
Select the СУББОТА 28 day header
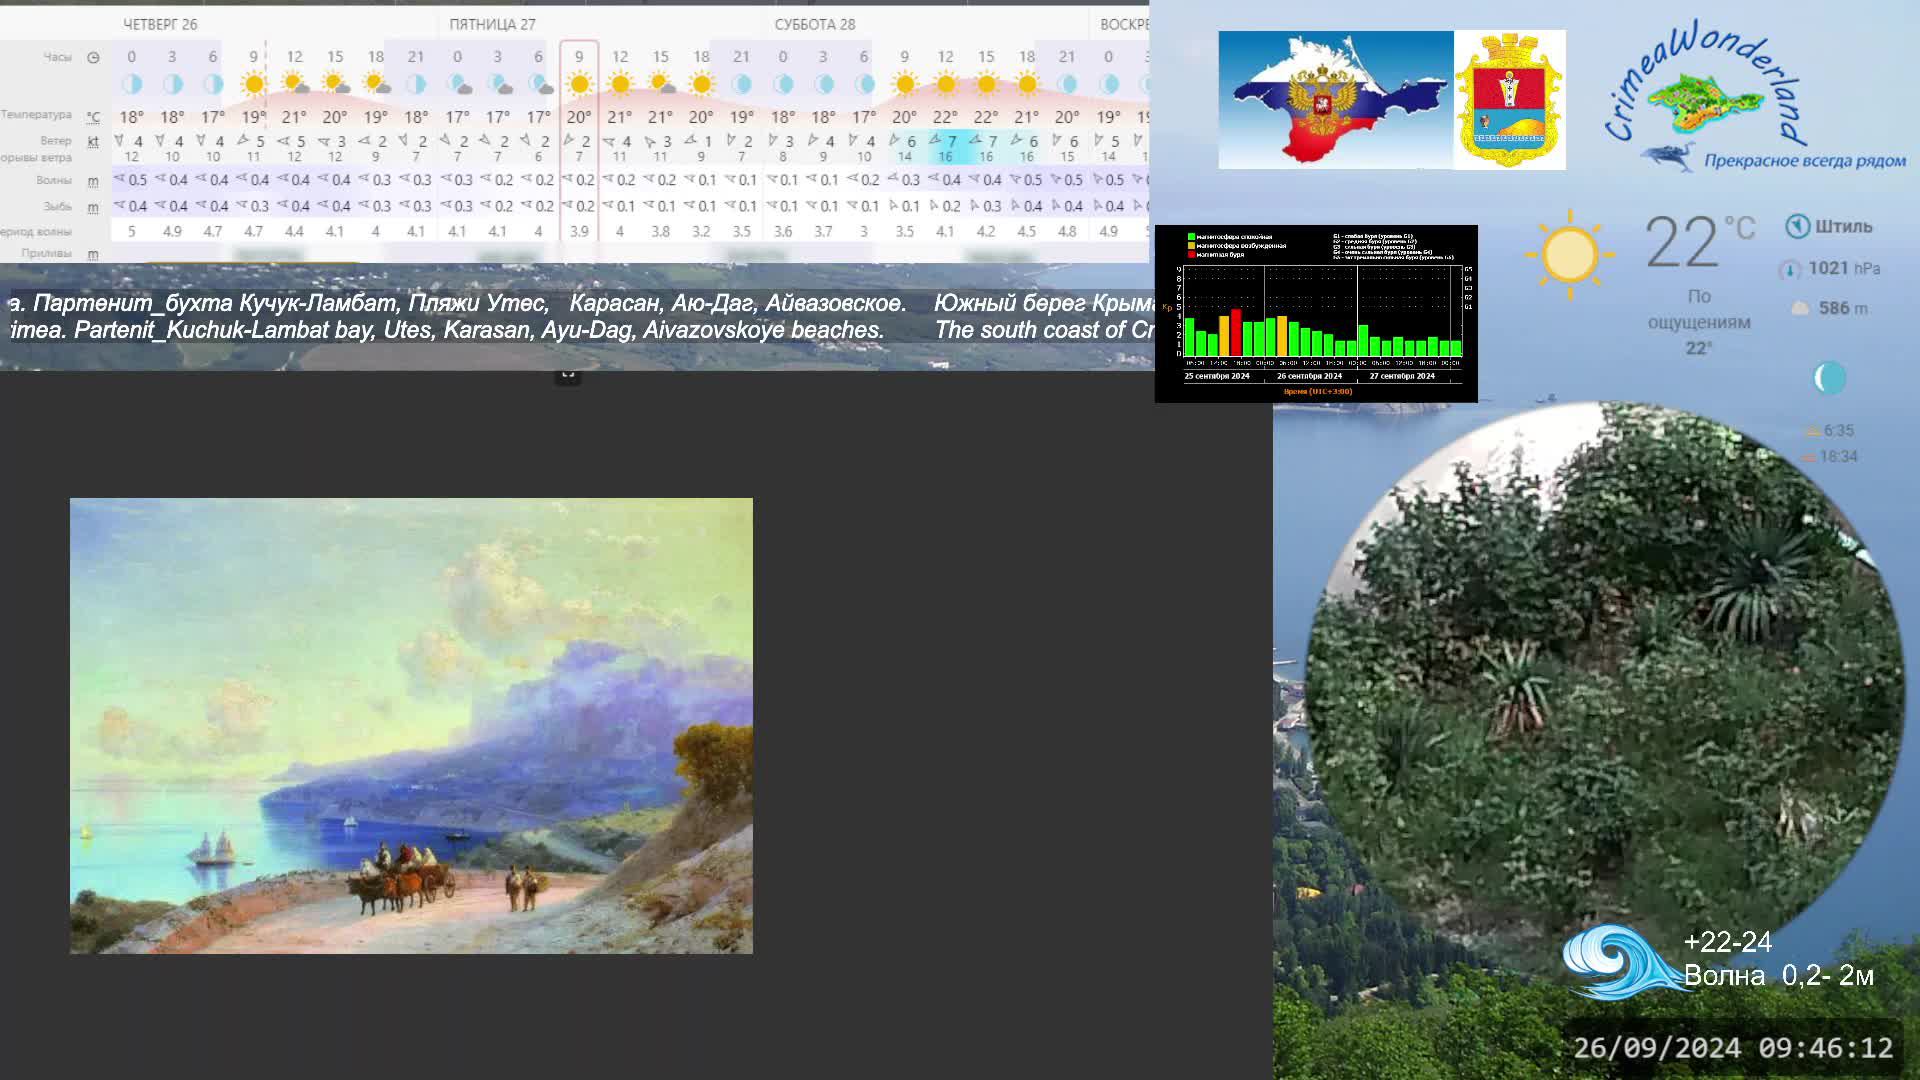815,24
